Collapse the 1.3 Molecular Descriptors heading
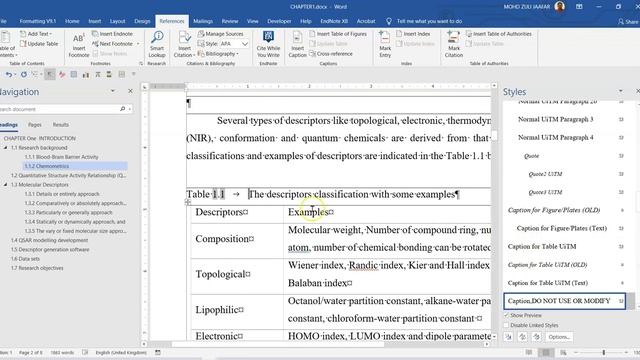This screenshot has height=360, width=640. (6, 185)
